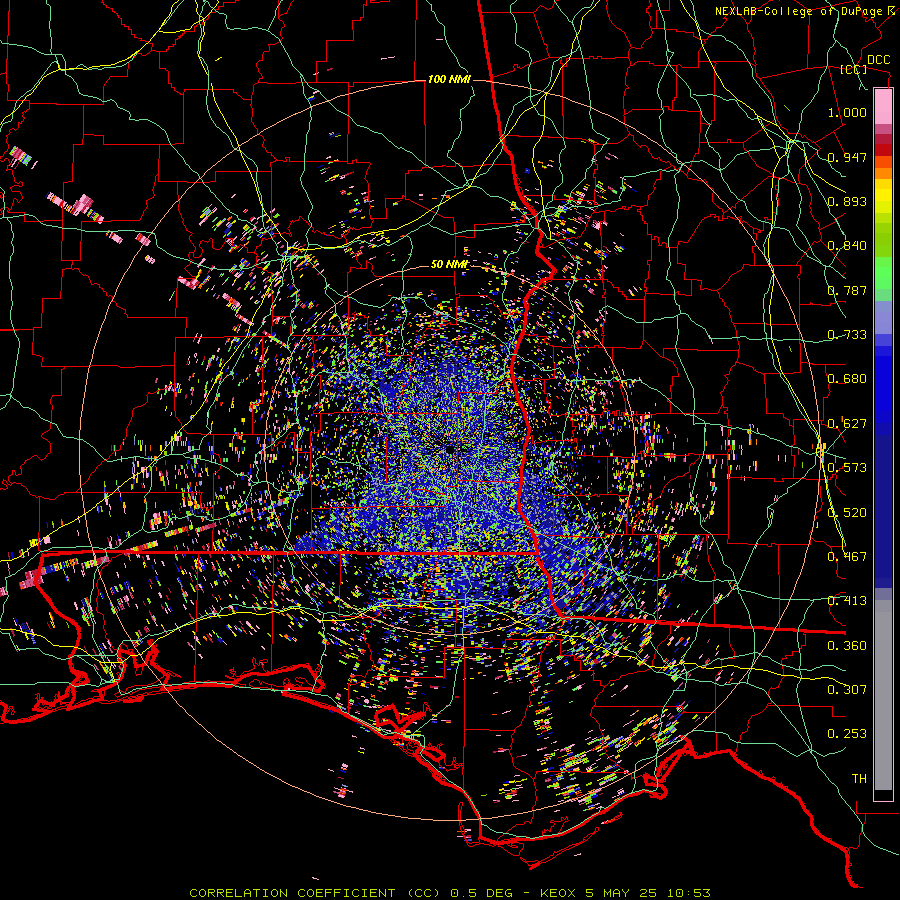Viewport: 900px width, 900px height.
Task: Click the DCC legend heading
Action: (878, 60)
